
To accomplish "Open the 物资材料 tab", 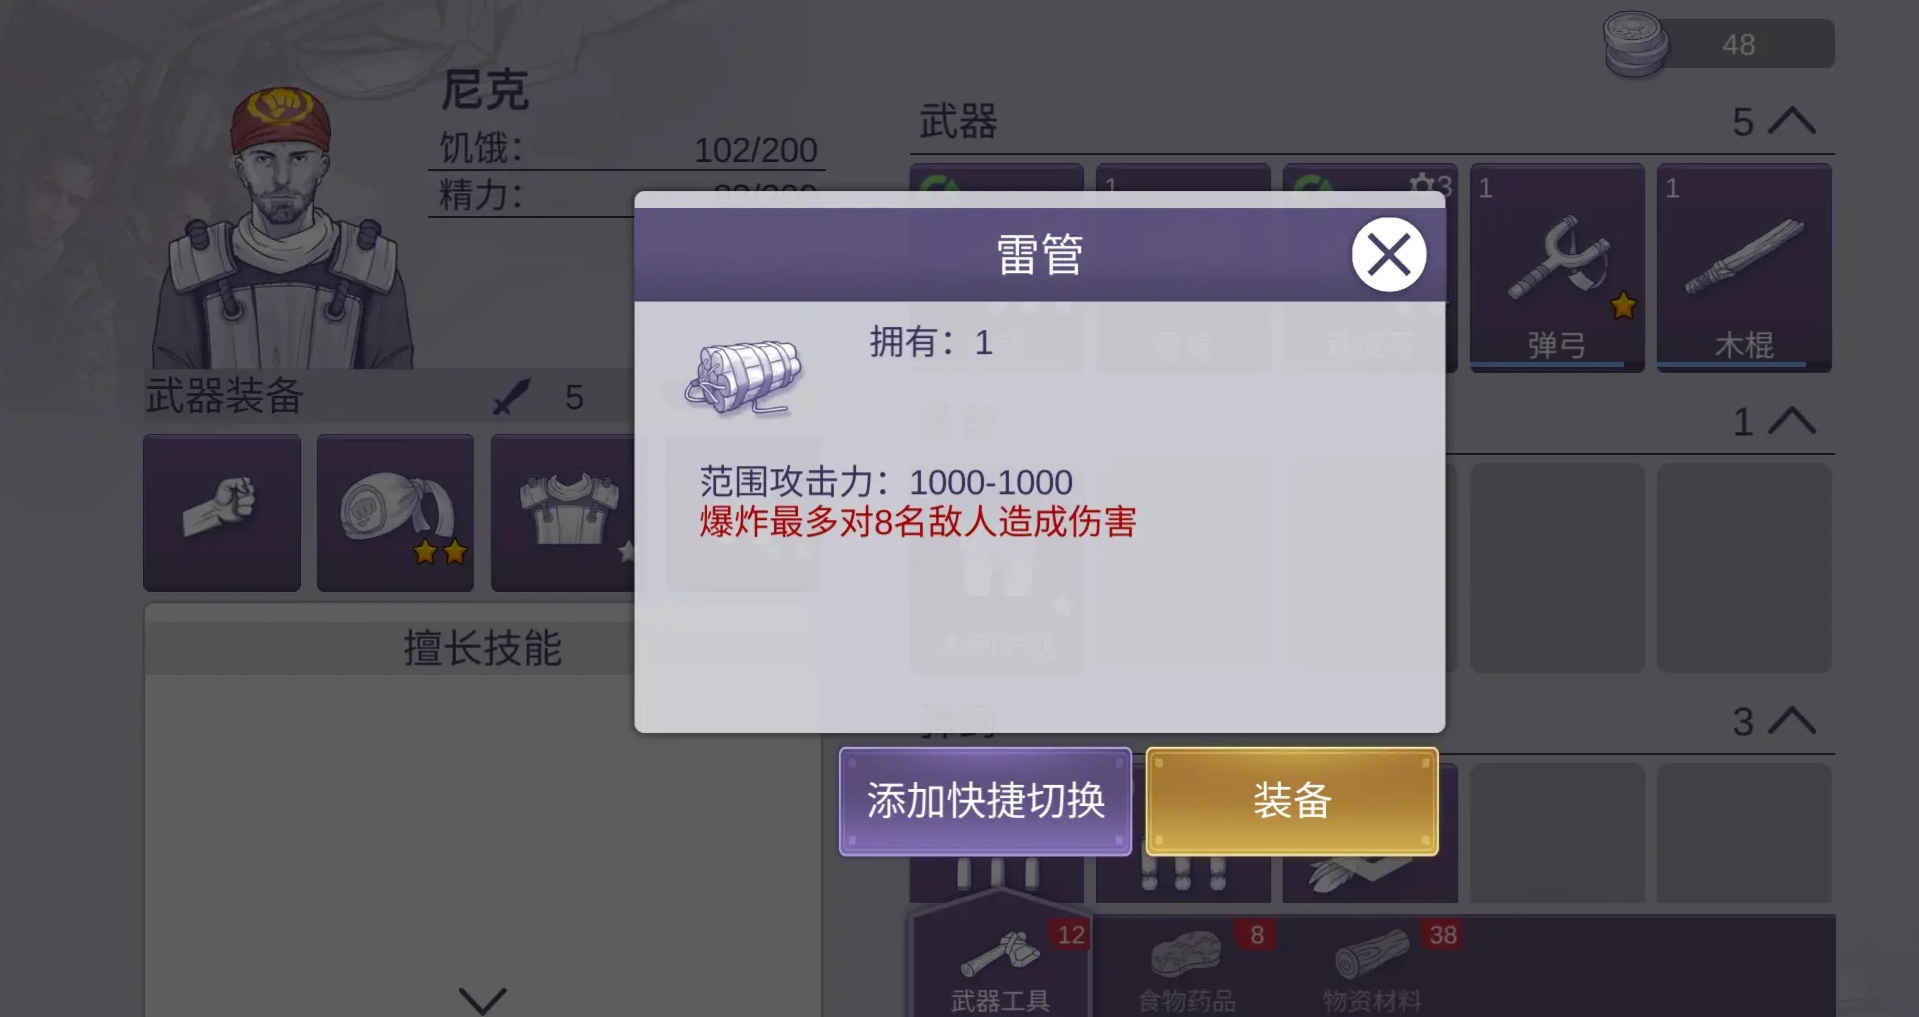I will click(1373, 965).
